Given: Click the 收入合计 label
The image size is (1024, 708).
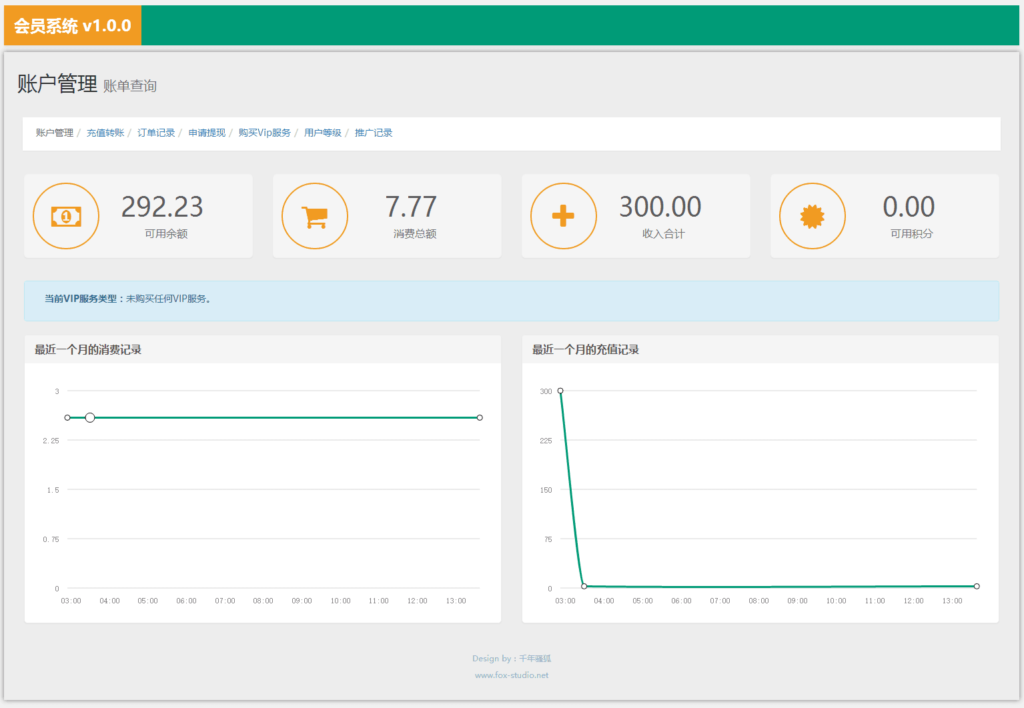Looking at the screenshot, I should [664, 234].
